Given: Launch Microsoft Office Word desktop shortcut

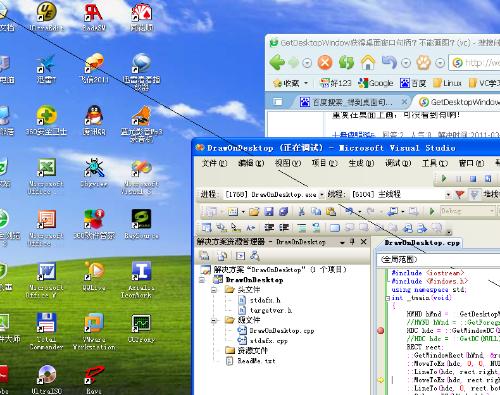Looking at the screenshot, I should [46, 281].
